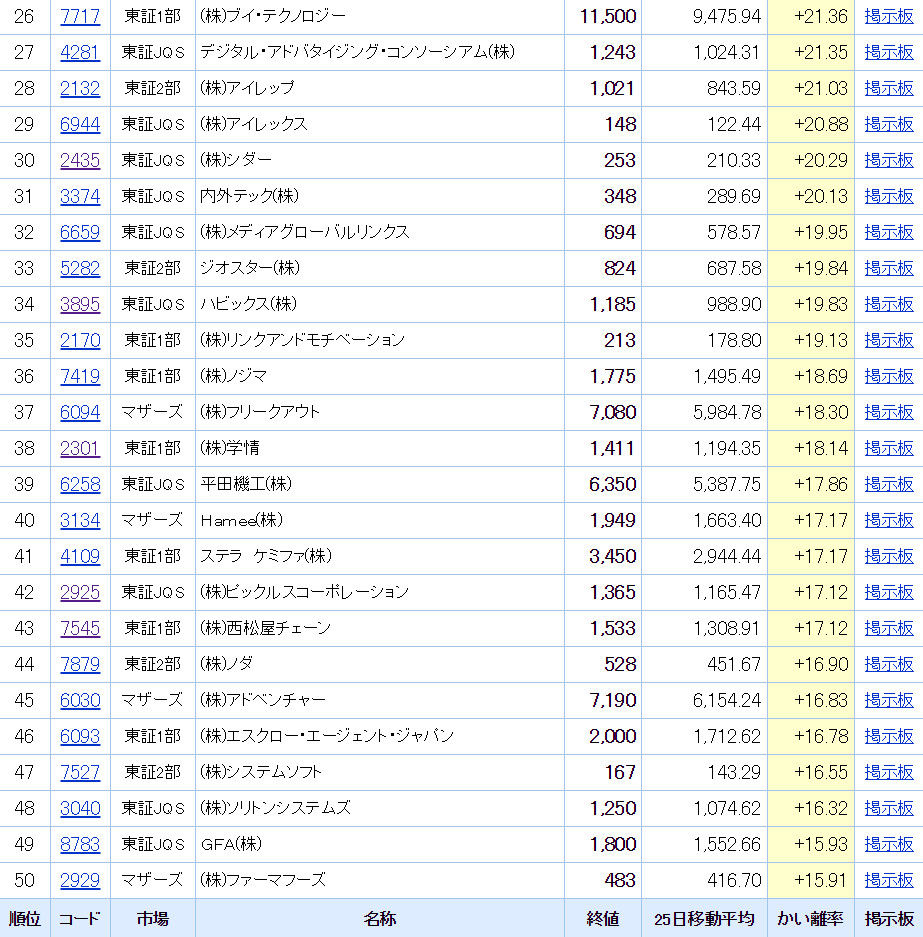Open 掲示板 for Hamee row
The image size is (923, 937).
(889, 520)
